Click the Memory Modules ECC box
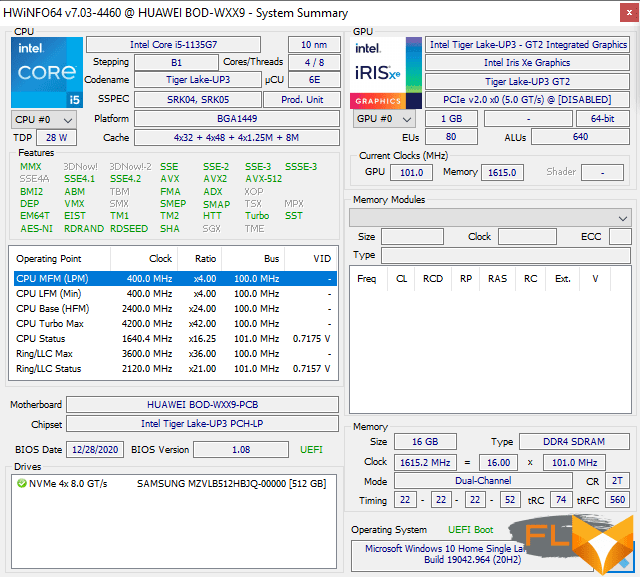640x577 pixels. [x=620, y=237]
